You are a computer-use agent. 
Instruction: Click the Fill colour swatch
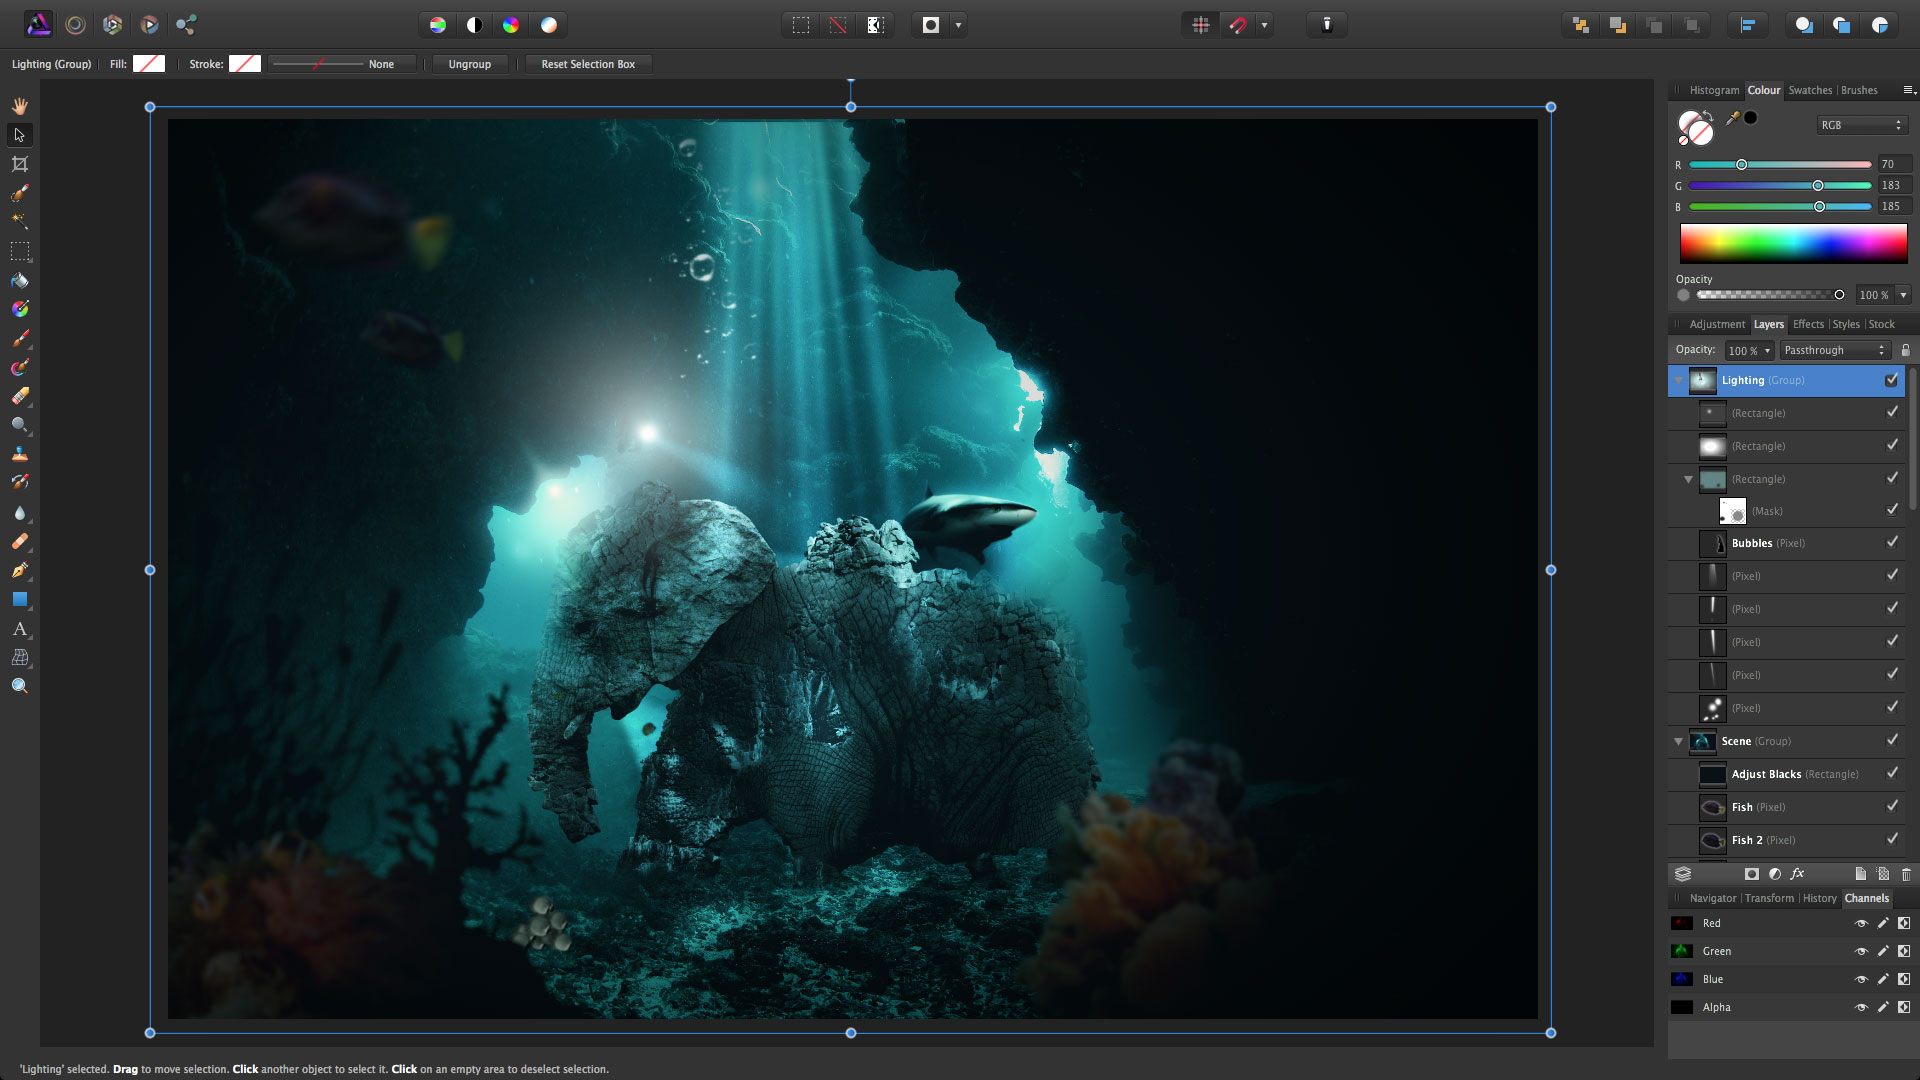click(x=149, y=64)
